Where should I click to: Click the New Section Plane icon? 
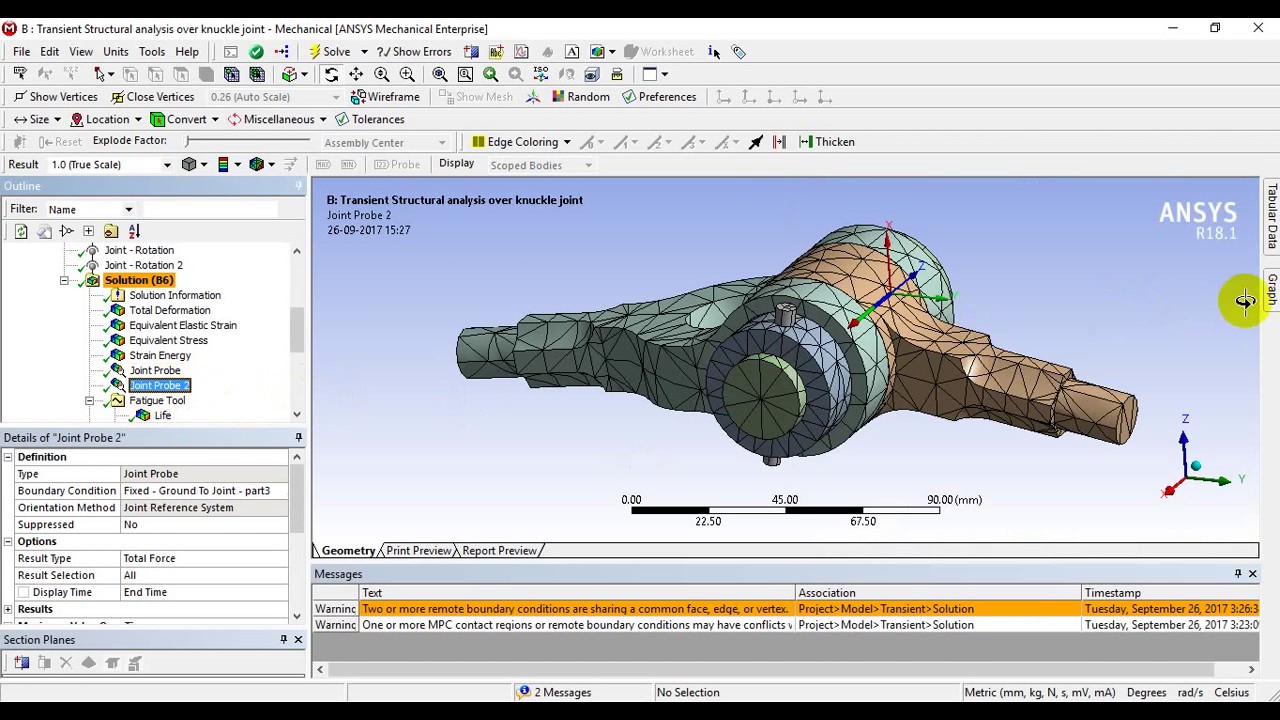(x=21, y=663)
